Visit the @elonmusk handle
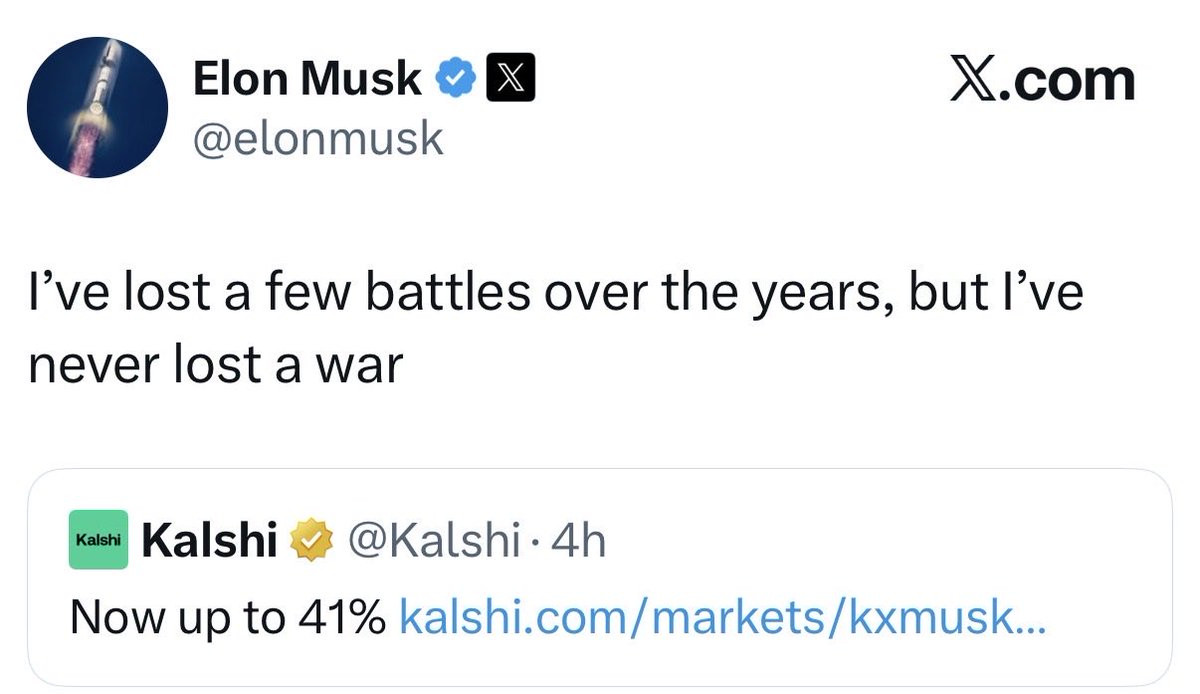The height and width of the screenshot is (694, 1200). [x=317, y=137]
